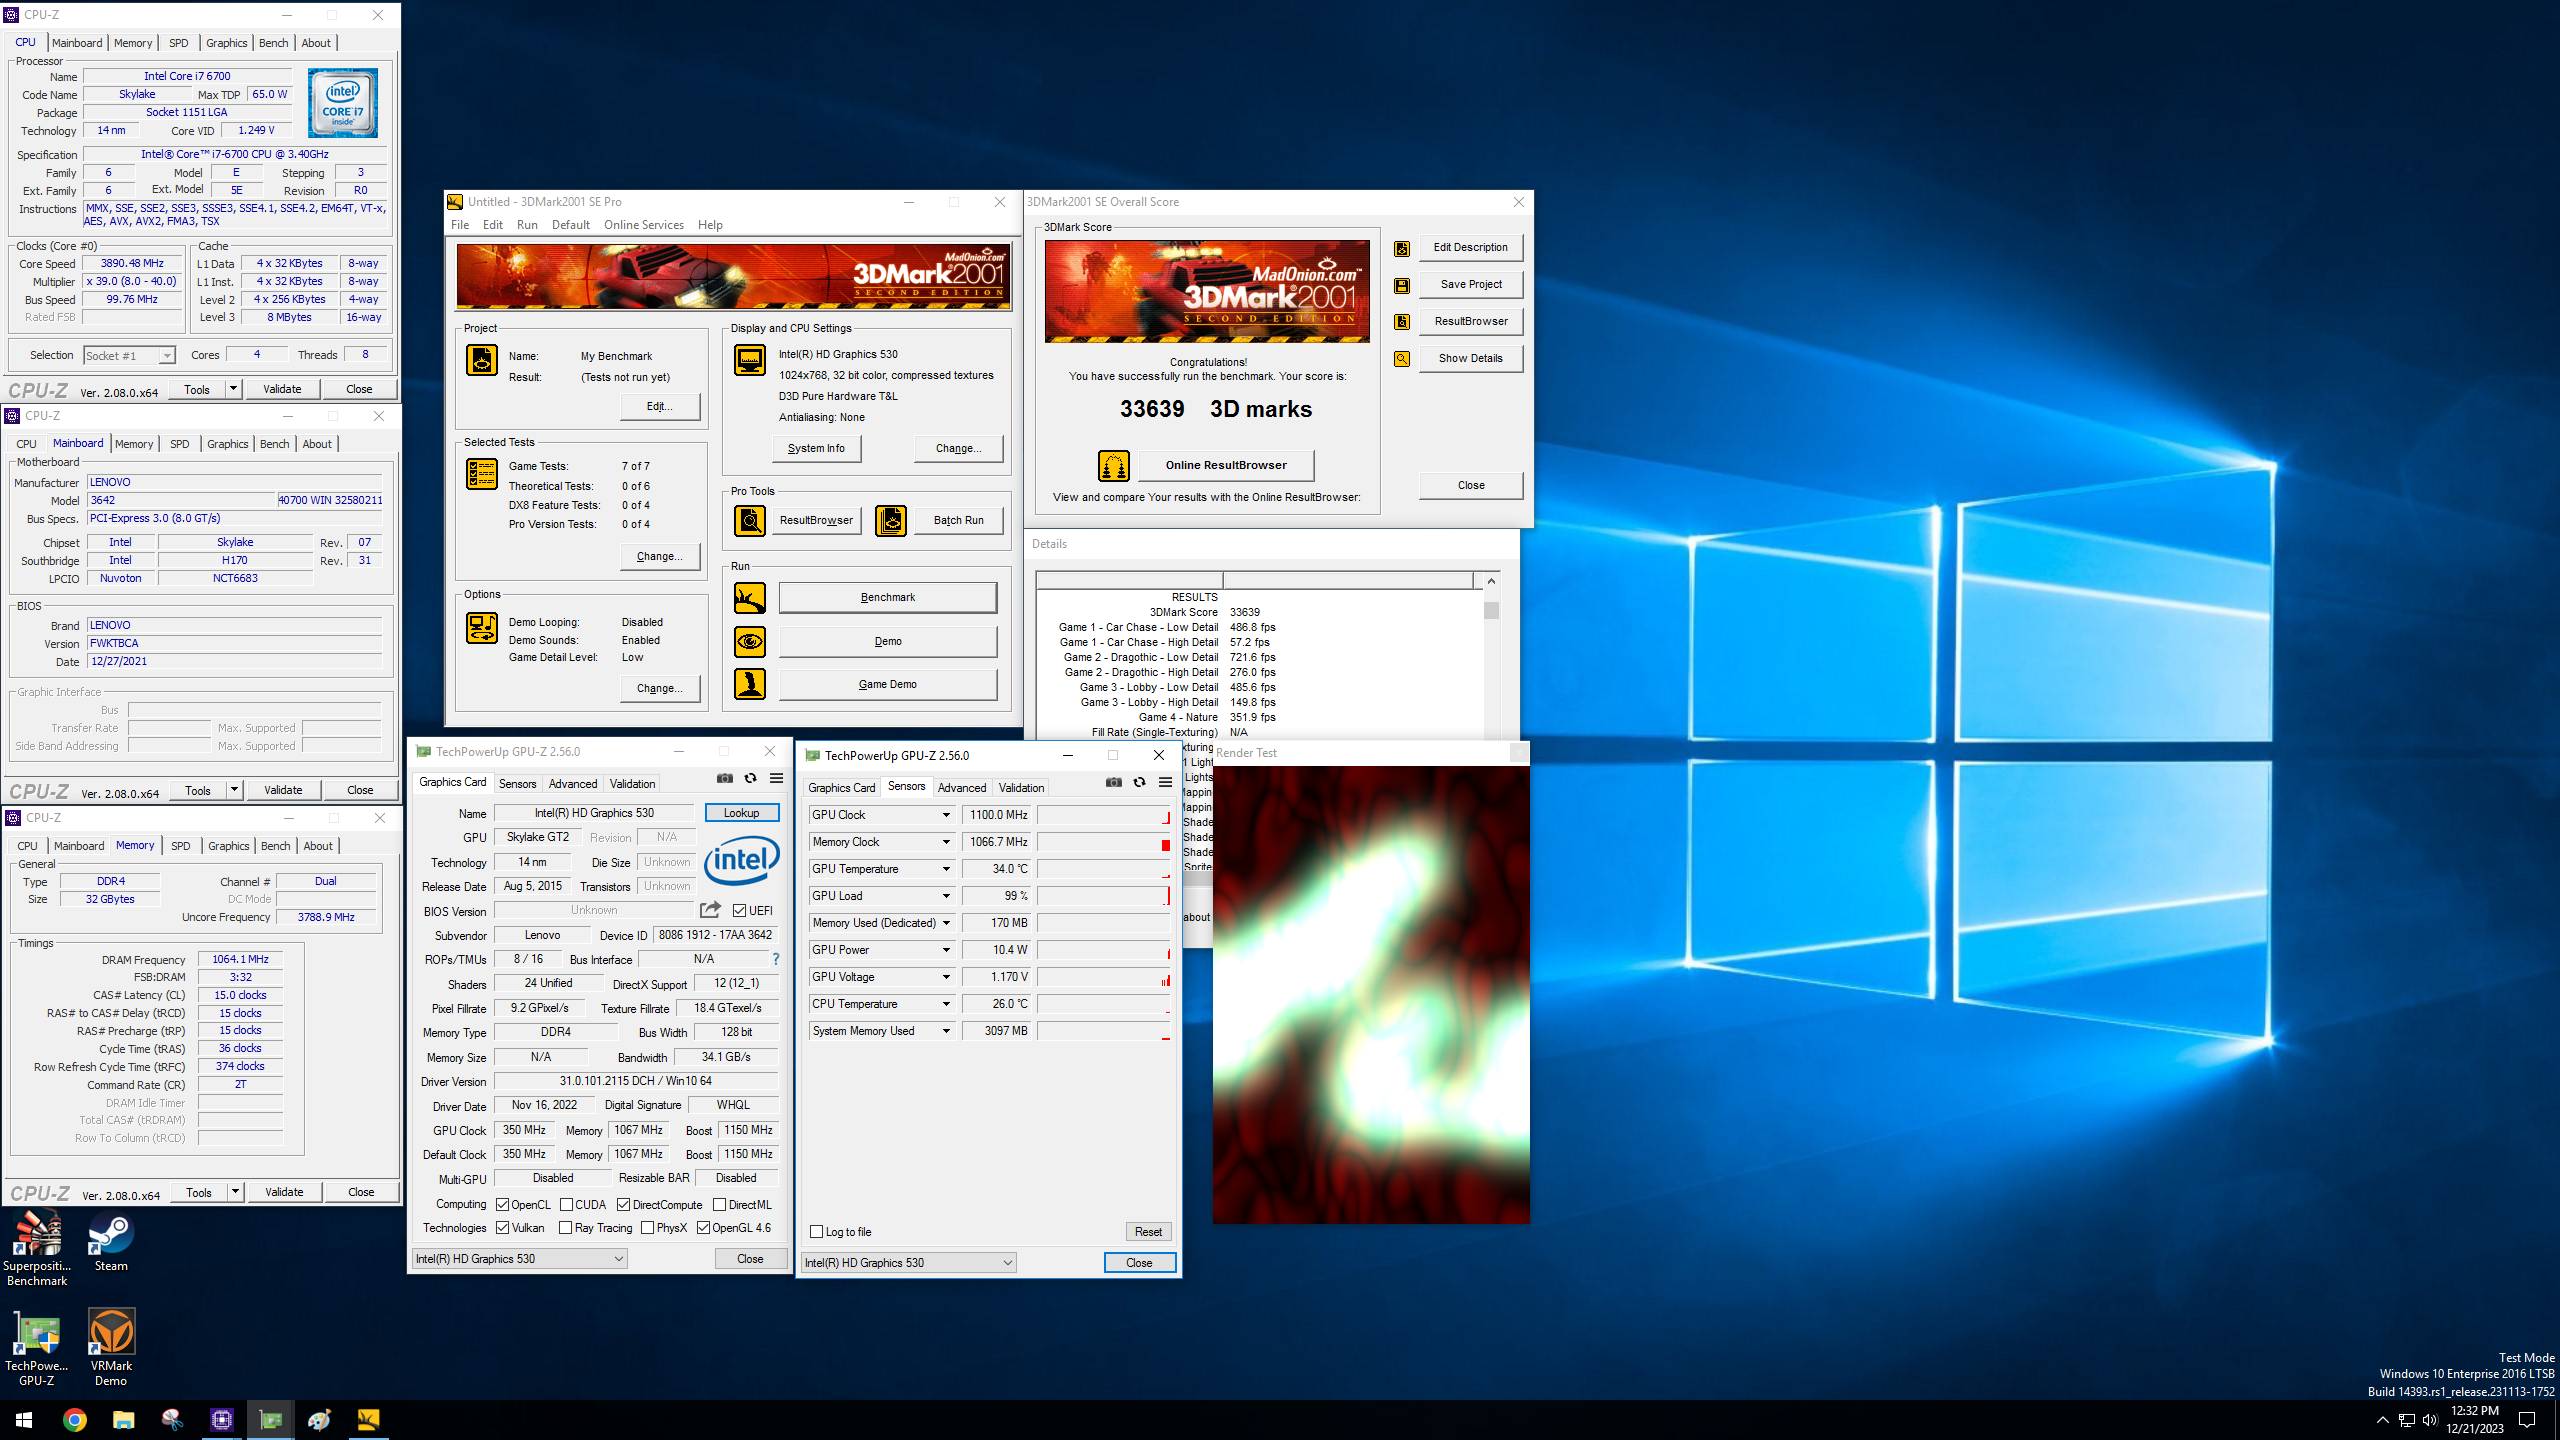Screen dimensions: 2560x1440
Task: Click the Game Demo joystick icon
Action: [750, 684]
